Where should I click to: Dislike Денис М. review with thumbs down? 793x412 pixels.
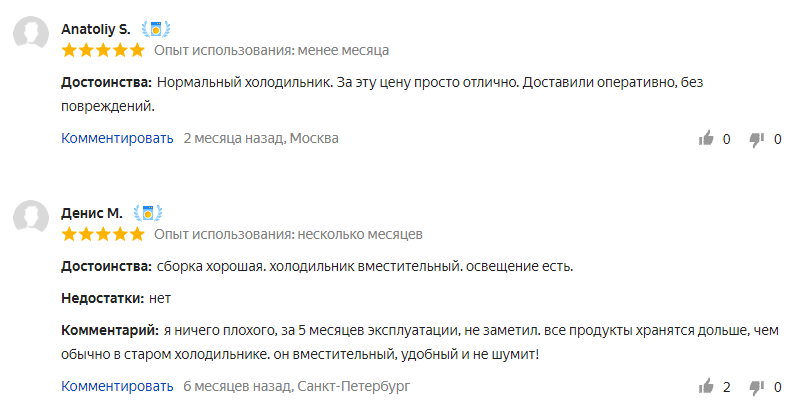pyautogui.click(x=757, y=388)
